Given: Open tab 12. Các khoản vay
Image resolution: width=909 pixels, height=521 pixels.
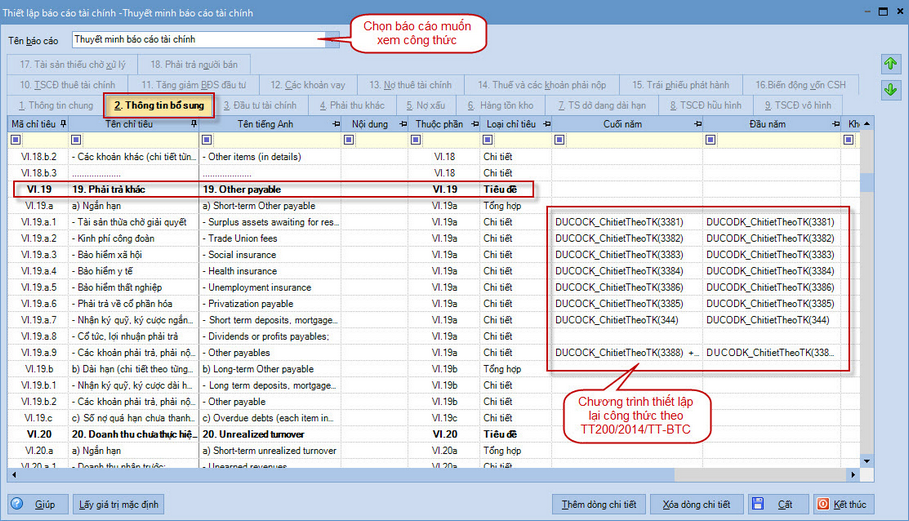Looking at the screenshot, I should 308,85.
